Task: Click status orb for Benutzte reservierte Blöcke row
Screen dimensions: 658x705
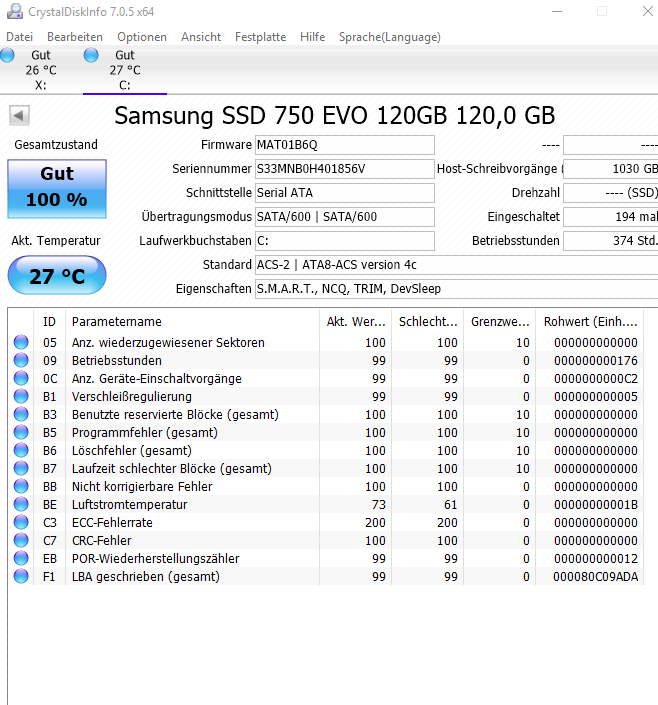Action: coord(21,414)
